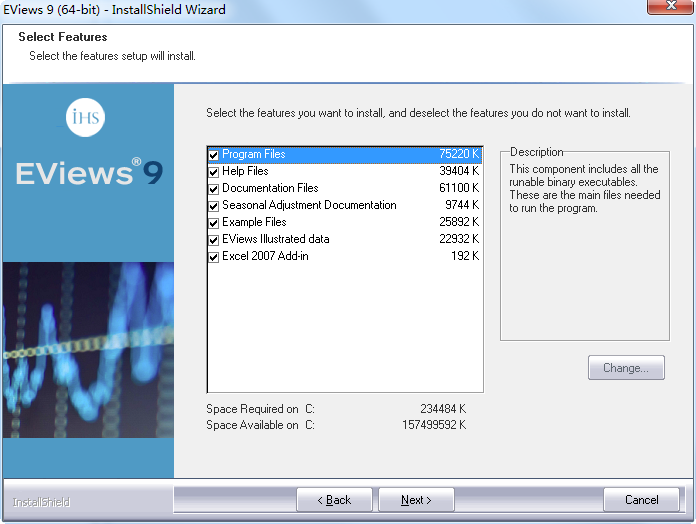
Task: Toggle the Help Files checkbox
Action: pyautogui.click(x=214, y=172)
